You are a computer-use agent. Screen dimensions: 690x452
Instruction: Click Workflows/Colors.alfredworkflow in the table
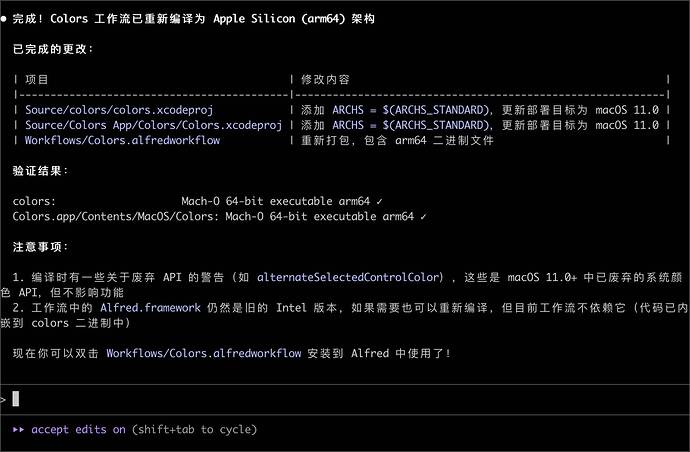pyautogui.click(x=122, y=140)
